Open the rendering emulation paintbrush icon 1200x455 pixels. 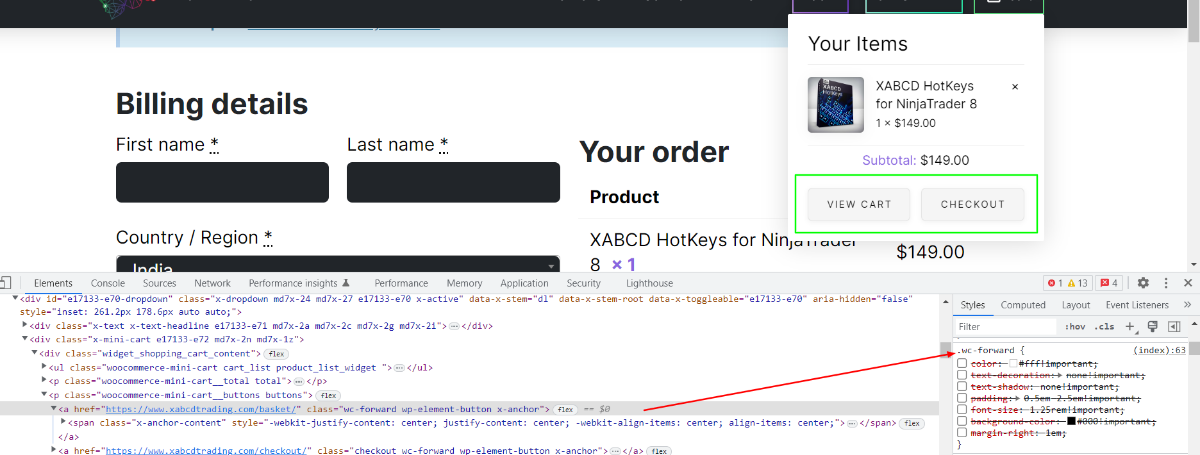click(1153, 327)
